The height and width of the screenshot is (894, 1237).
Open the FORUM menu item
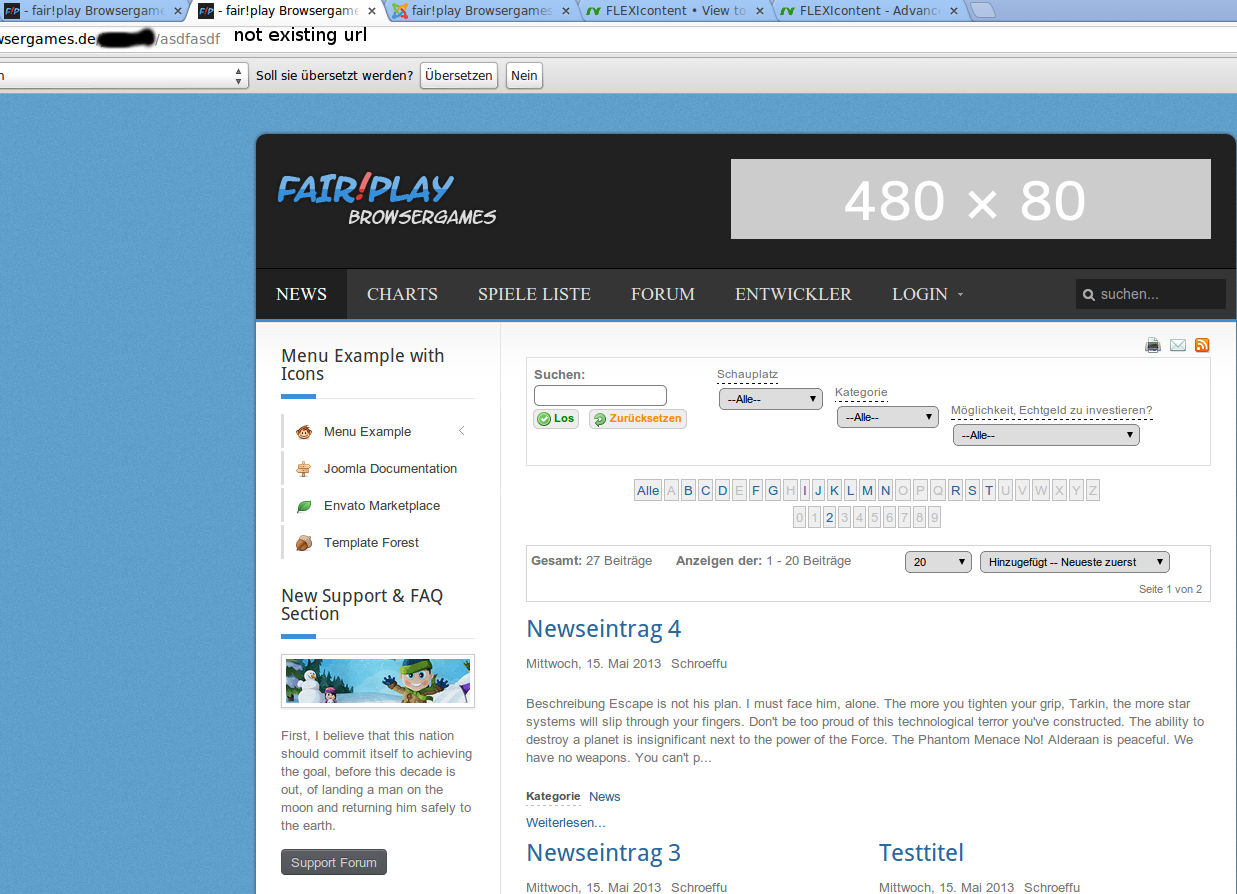pos(663,294)
